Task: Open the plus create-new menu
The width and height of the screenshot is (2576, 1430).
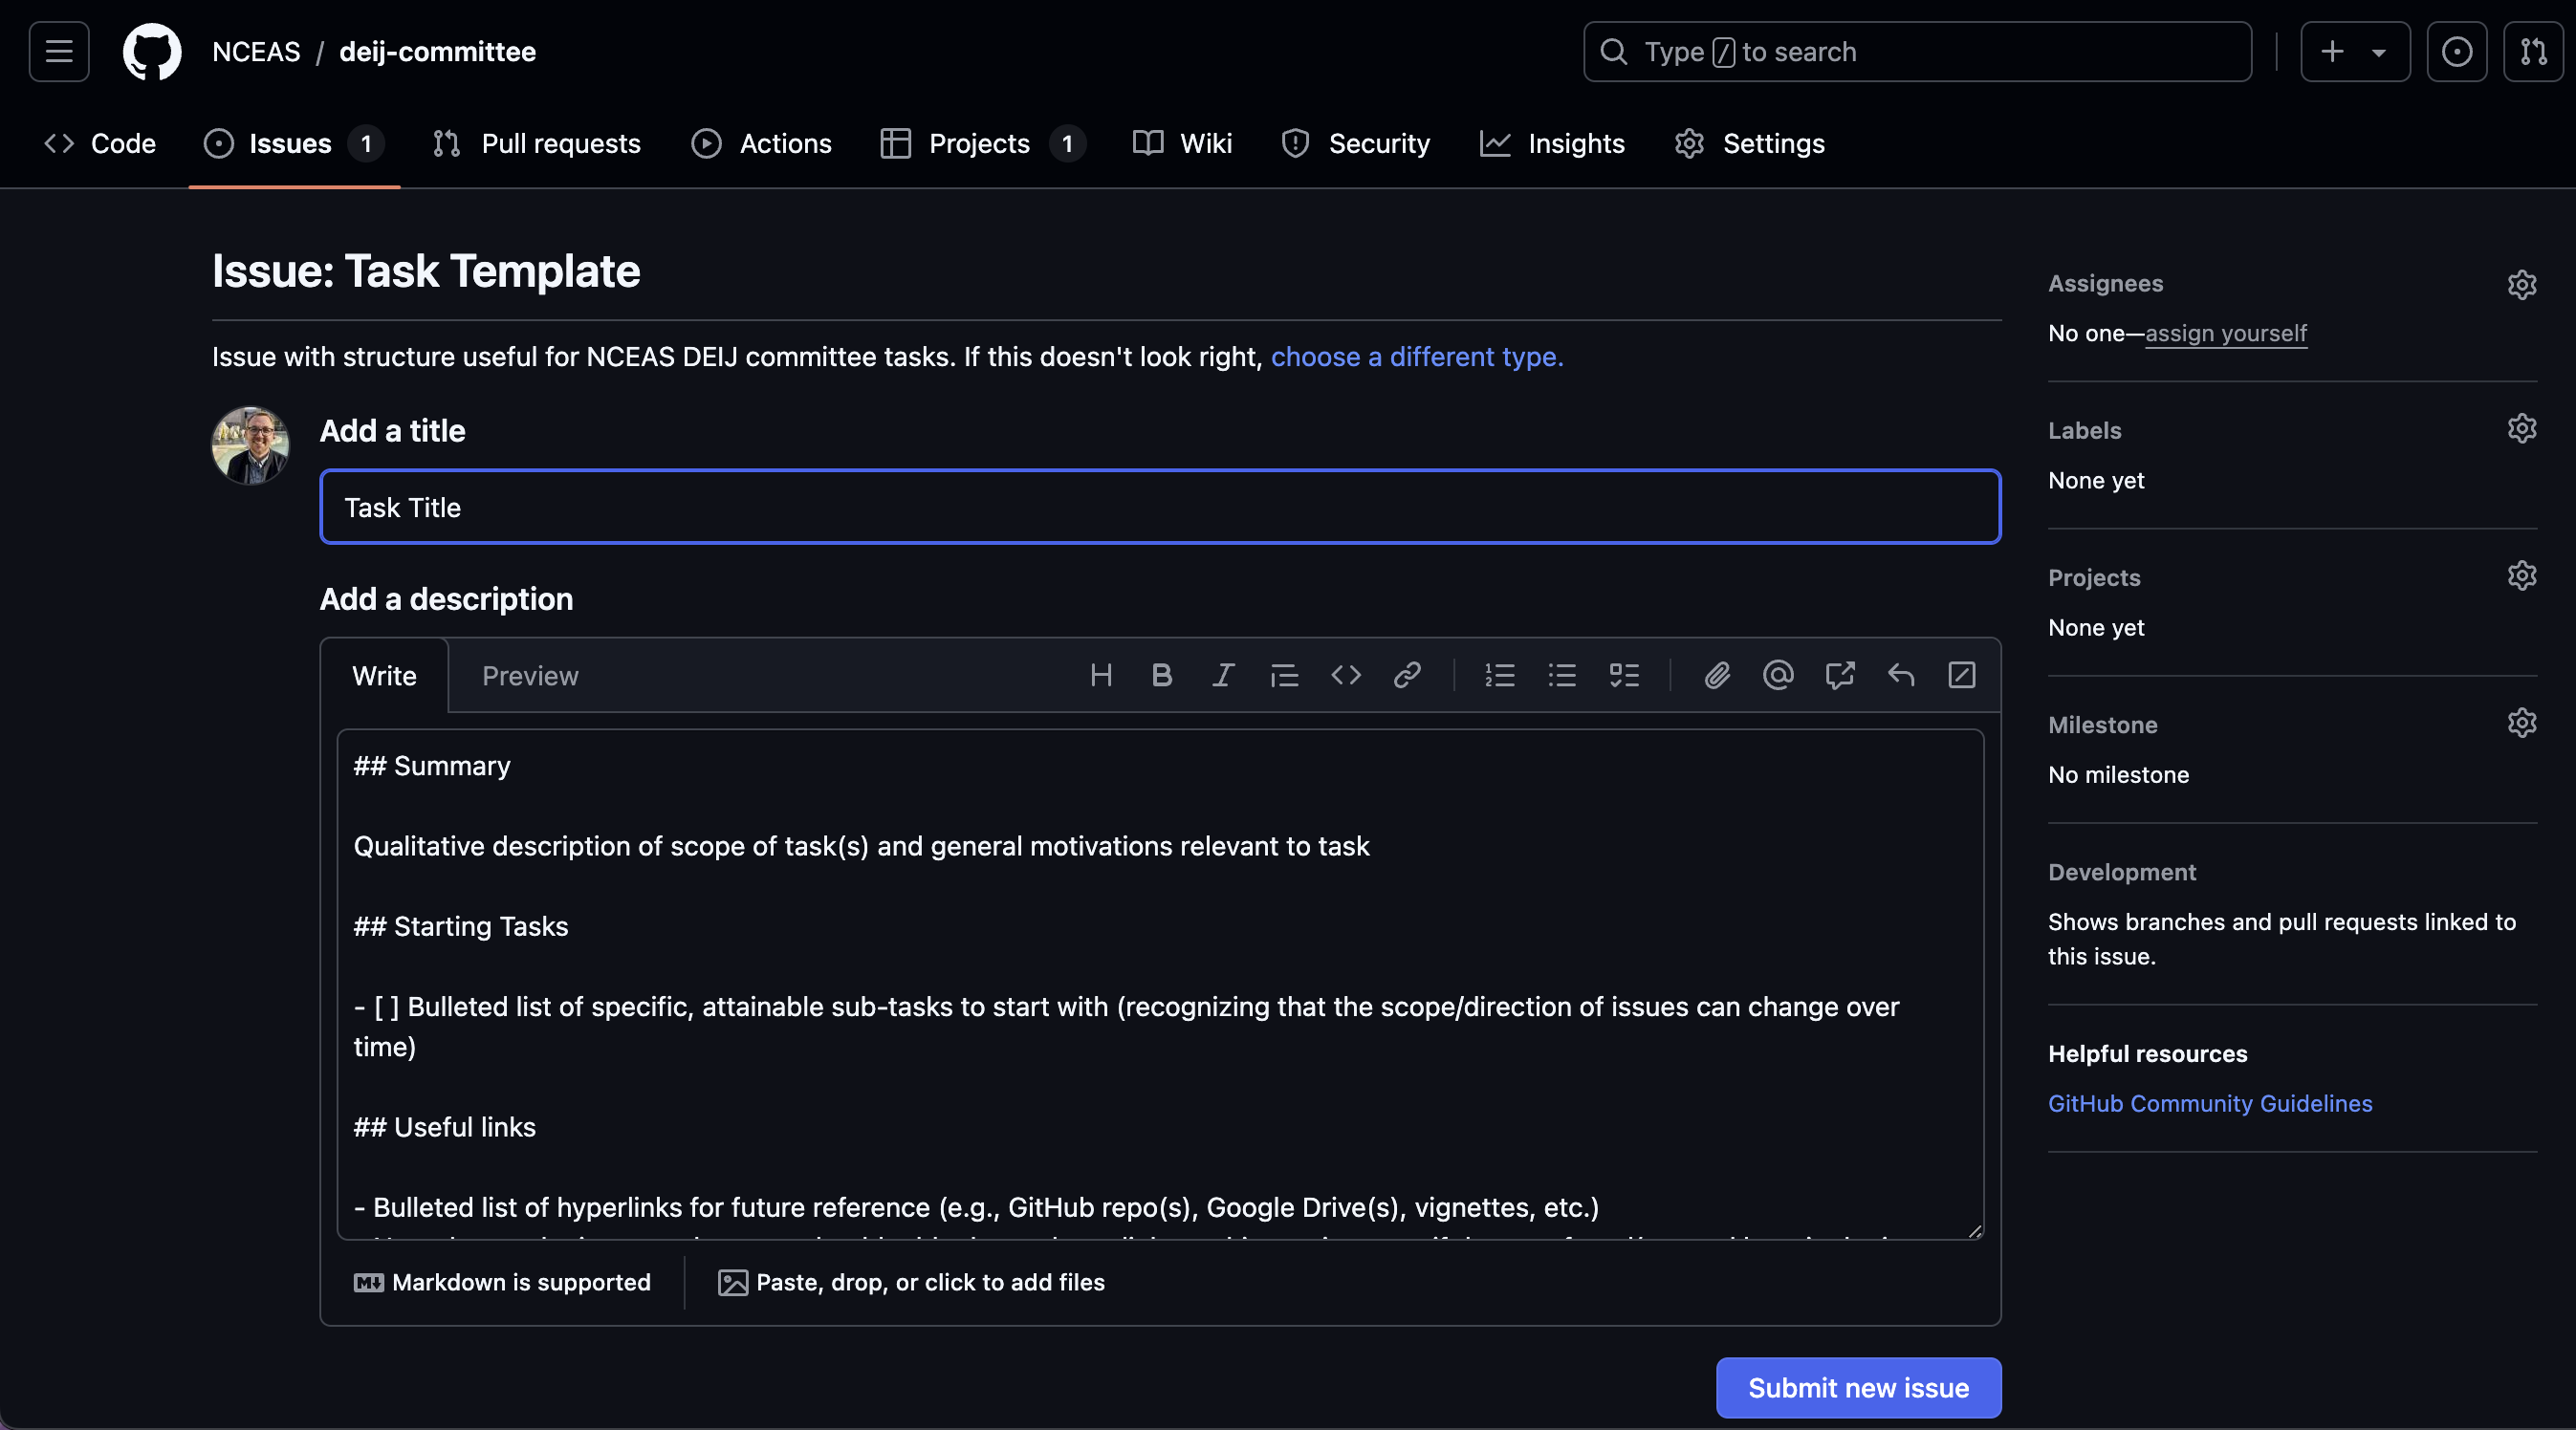Action: tap(2355, 51)
